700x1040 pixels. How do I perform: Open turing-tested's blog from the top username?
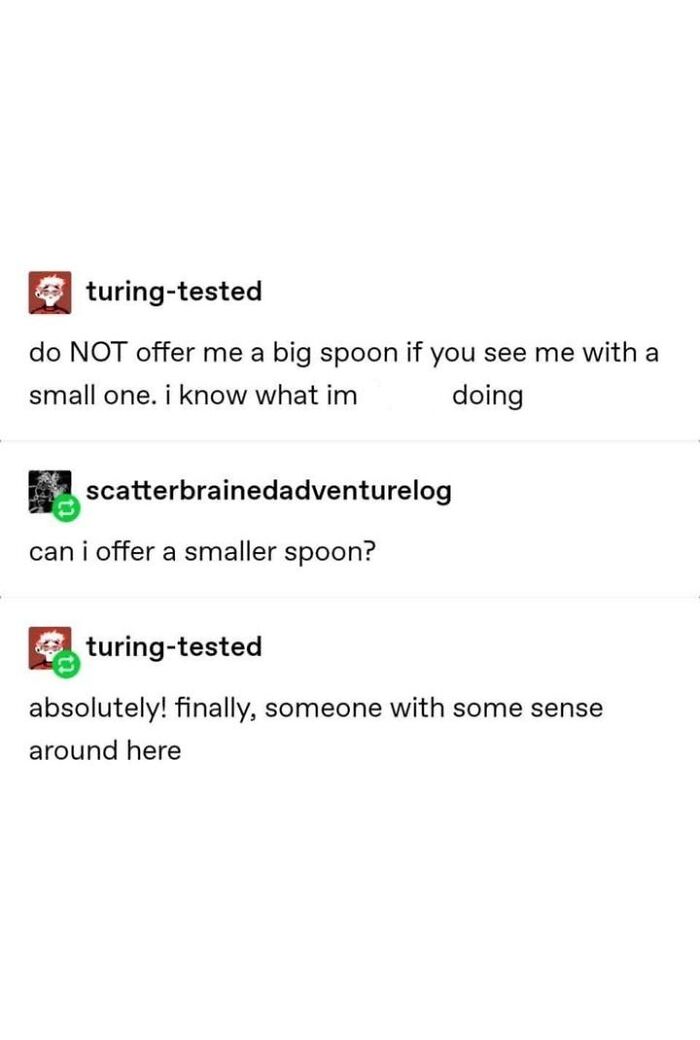175,293
